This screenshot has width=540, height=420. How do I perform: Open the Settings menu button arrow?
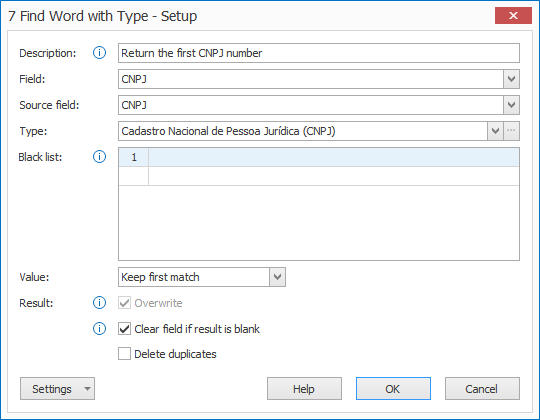[87, 389]
